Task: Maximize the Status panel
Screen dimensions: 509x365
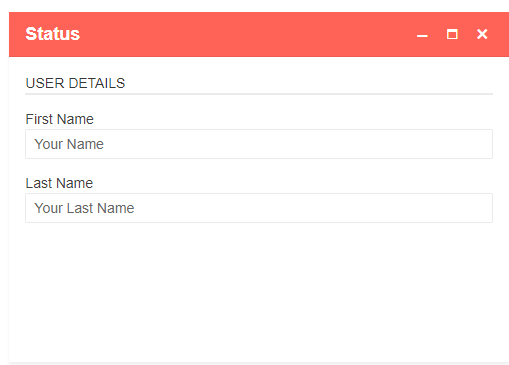Action: pyautogui.click(x=452, y=34)
